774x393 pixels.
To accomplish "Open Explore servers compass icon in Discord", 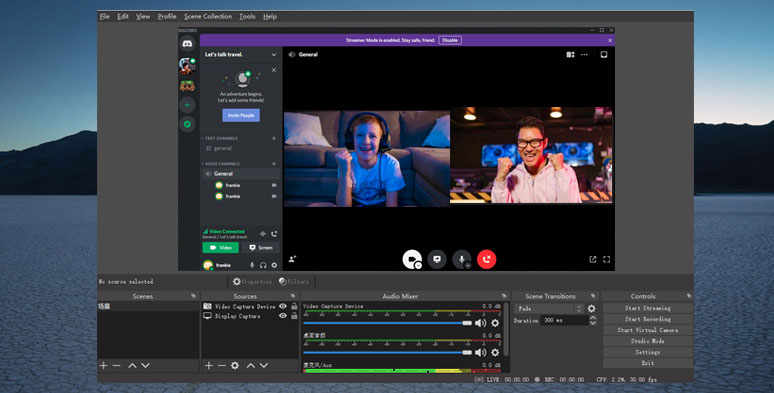I will click(187, 124).
